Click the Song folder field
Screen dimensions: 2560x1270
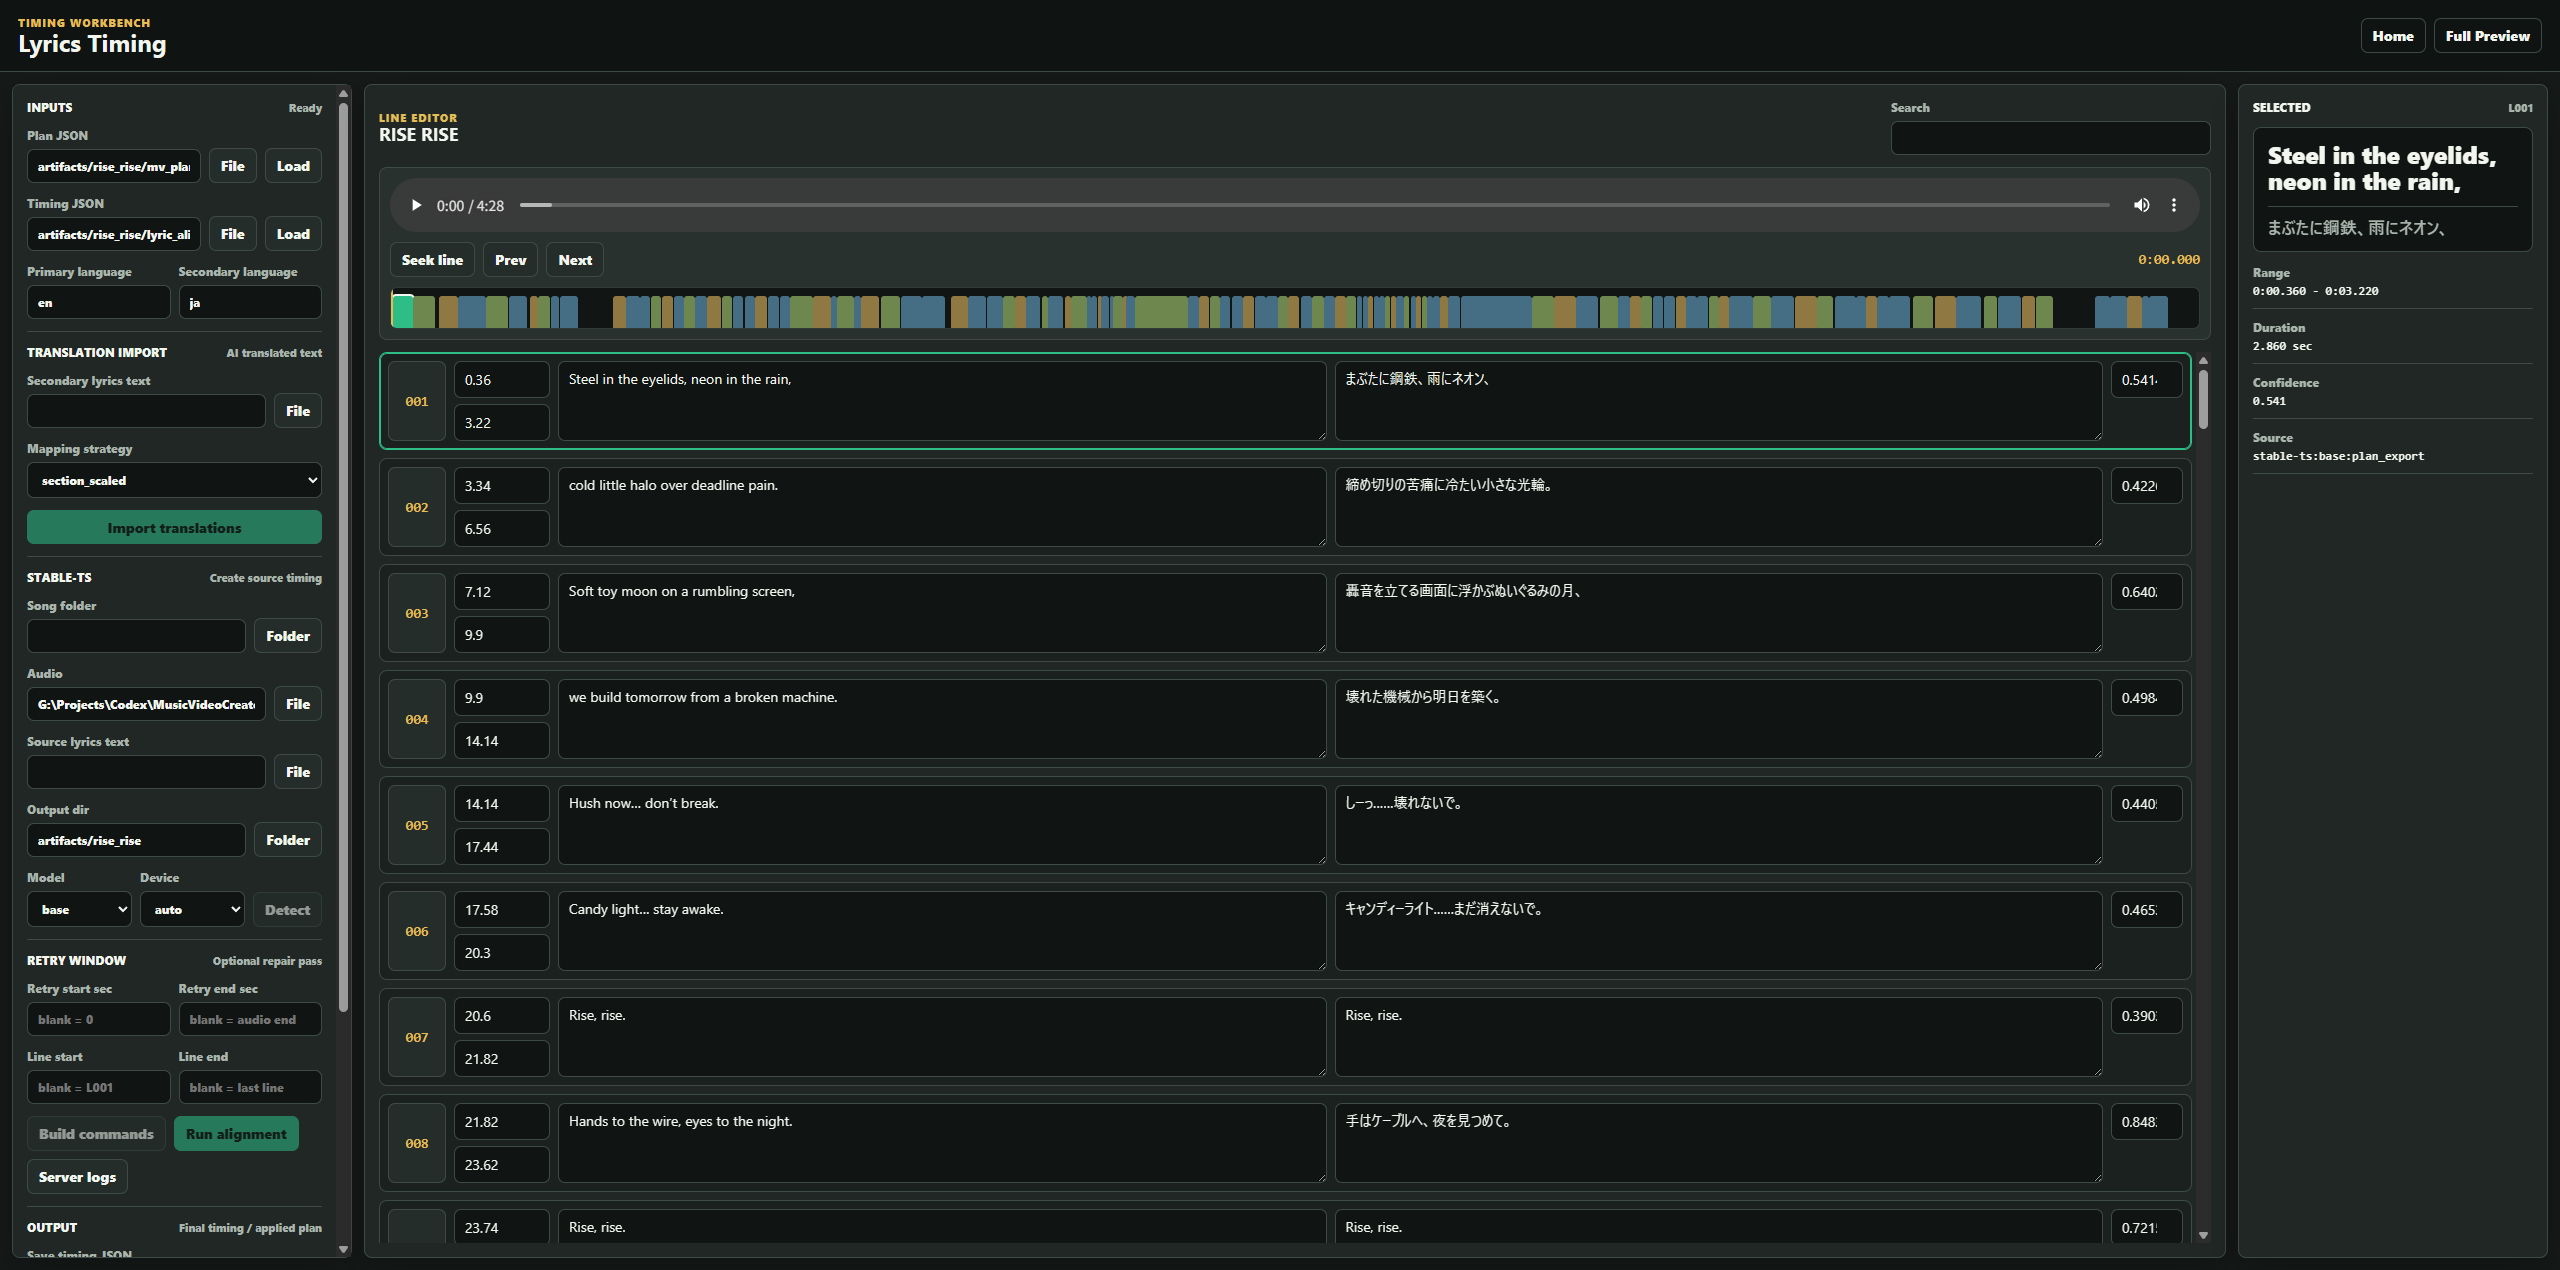pos(136,636)
